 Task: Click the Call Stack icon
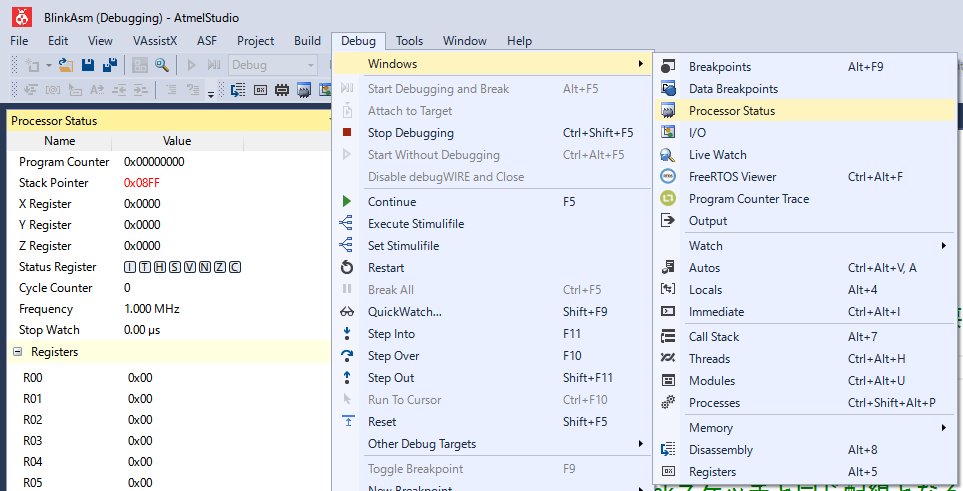668,336
